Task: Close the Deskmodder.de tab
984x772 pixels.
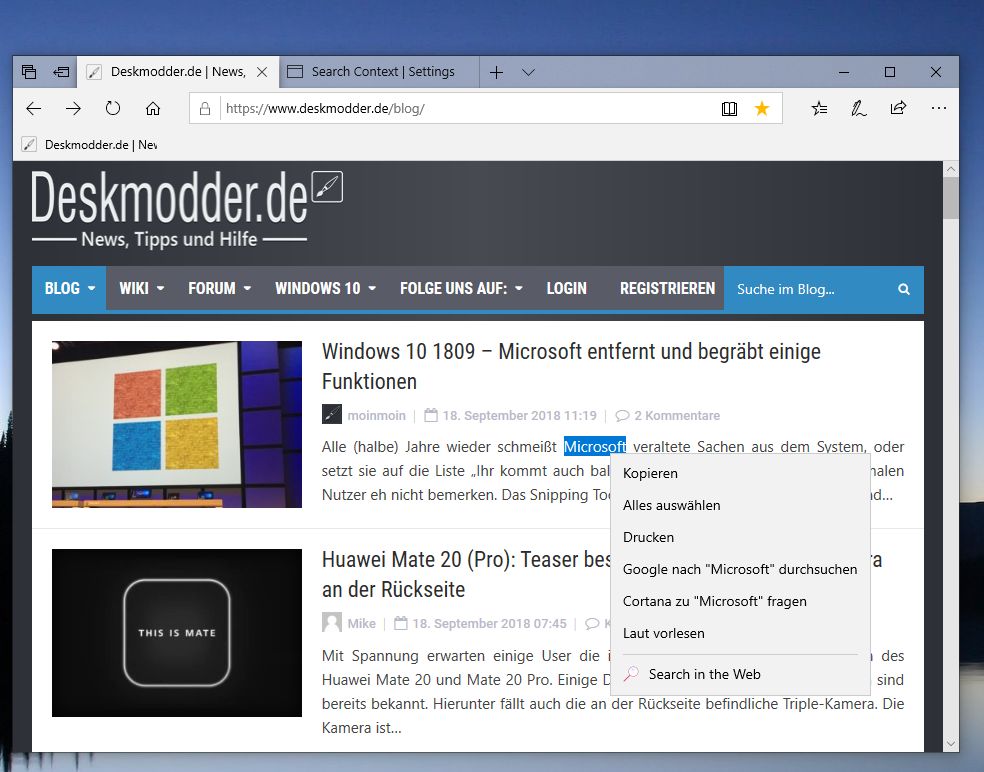Action: point(262,72)
